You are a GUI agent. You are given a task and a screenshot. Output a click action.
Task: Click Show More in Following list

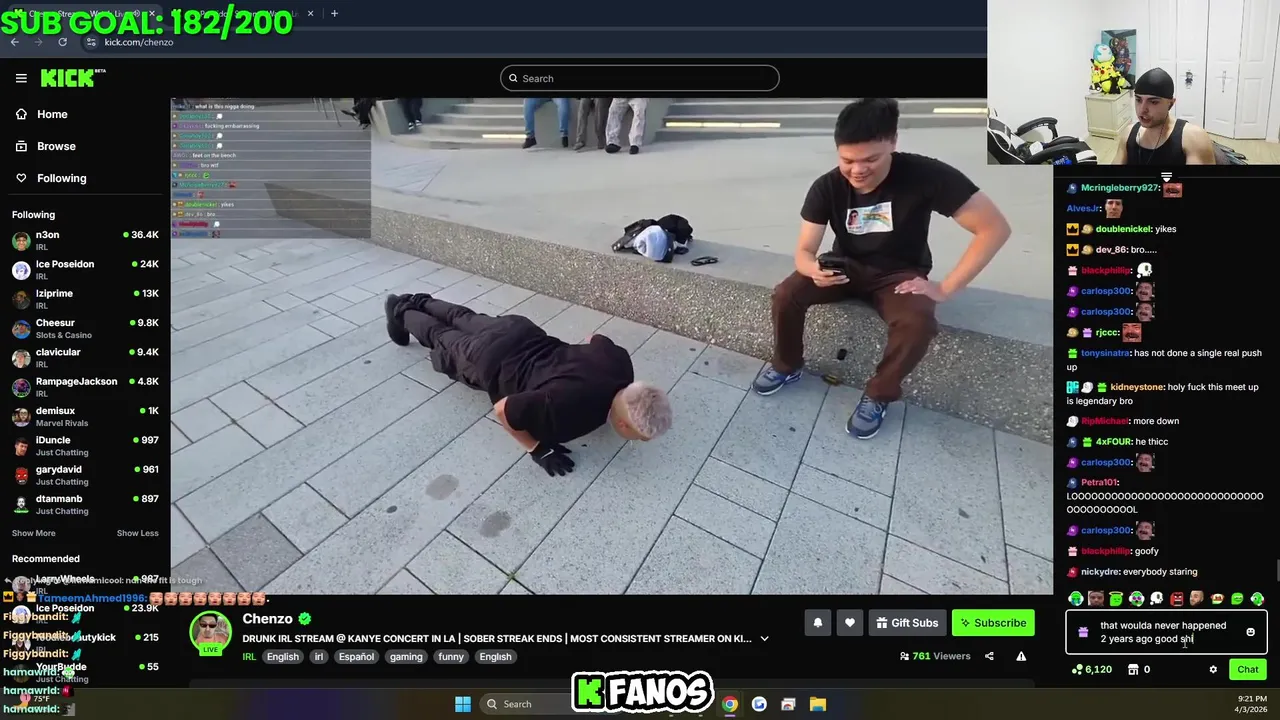click(34, 533)
